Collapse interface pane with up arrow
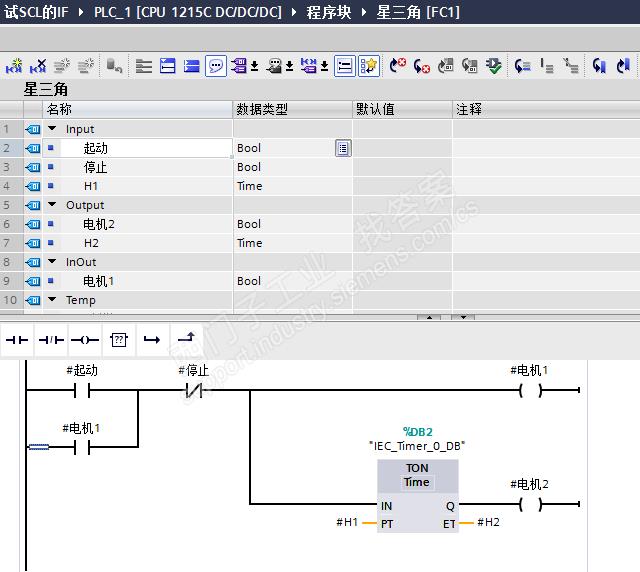The width and height of the screenshot is (640, 572). pos(429,317)
